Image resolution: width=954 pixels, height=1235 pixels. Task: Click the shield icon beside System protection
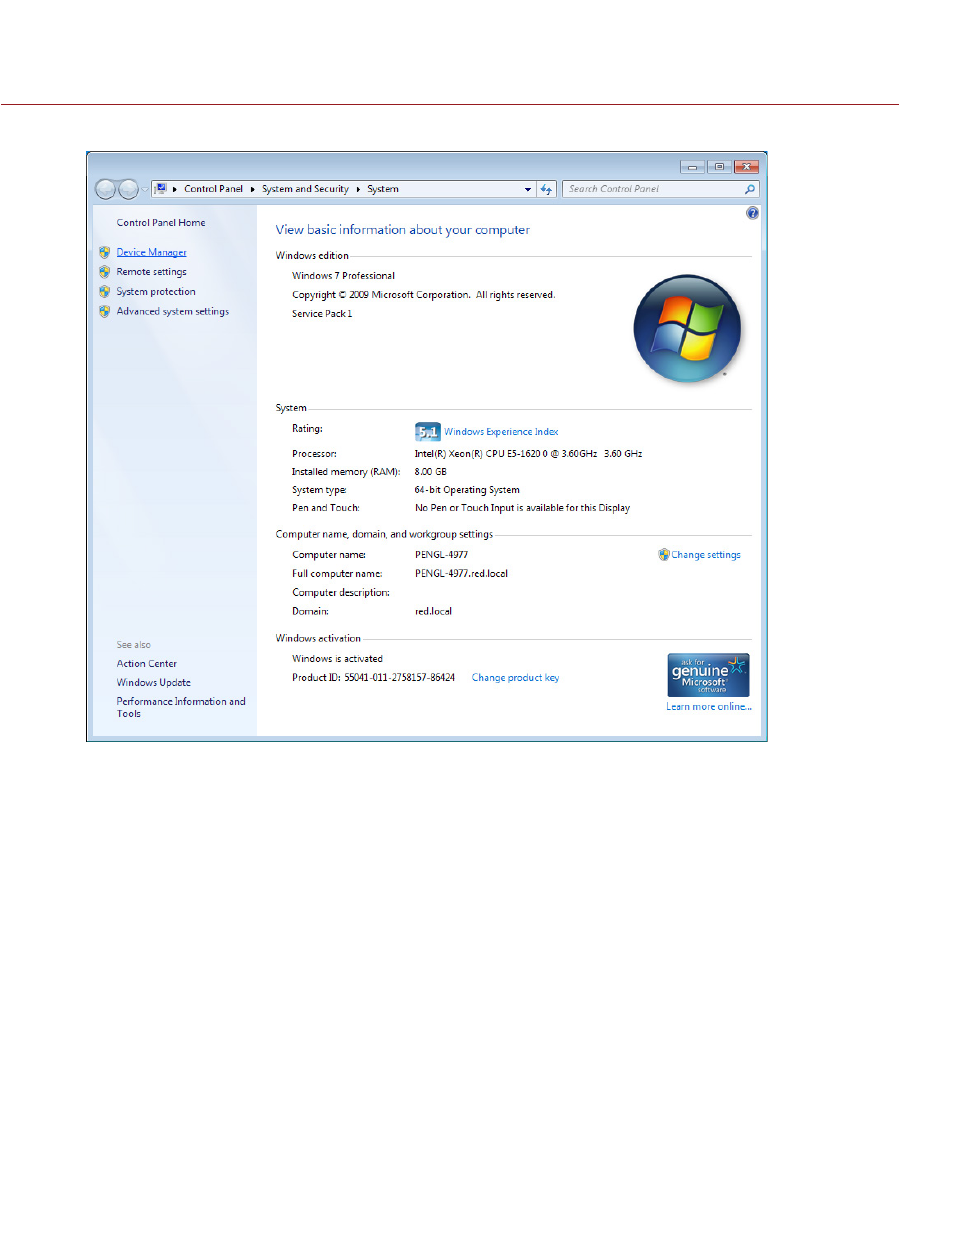(104, 292)
